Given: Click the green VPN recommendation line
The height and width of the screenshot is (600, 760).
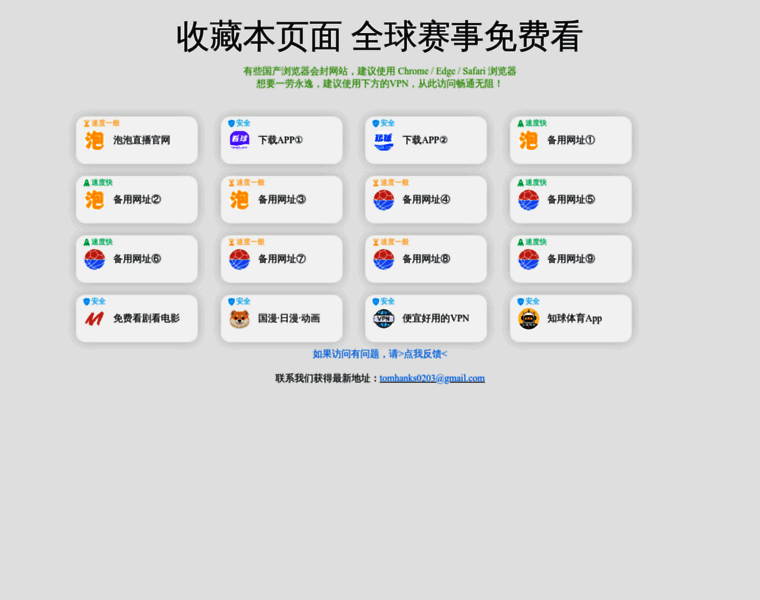Looking at the screenshot, I should 380,84.
